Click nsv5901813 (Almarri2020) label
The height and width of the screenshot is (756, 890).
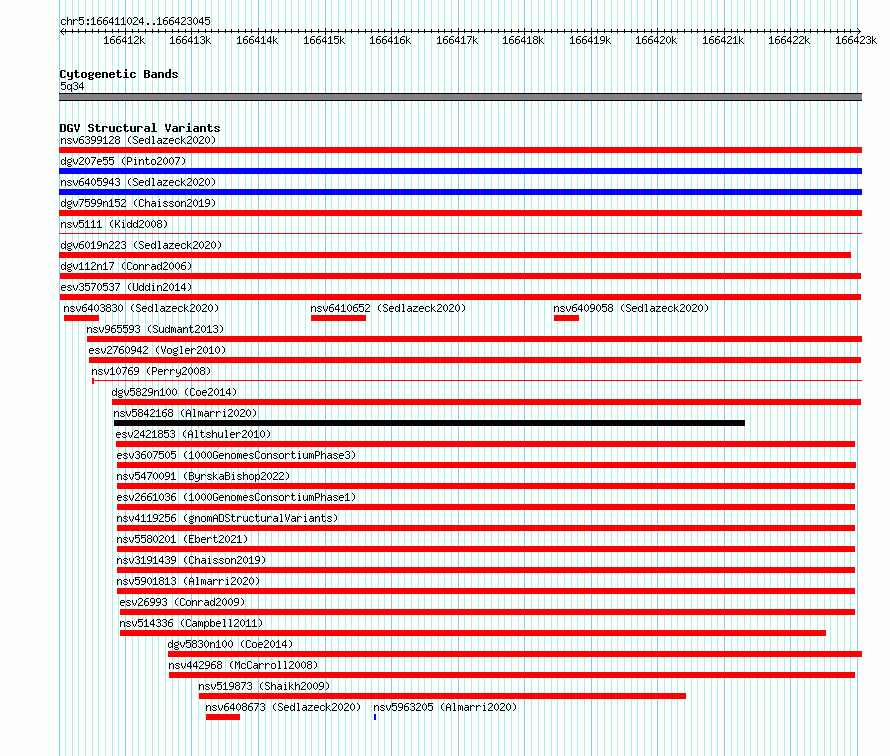(188, 581)
